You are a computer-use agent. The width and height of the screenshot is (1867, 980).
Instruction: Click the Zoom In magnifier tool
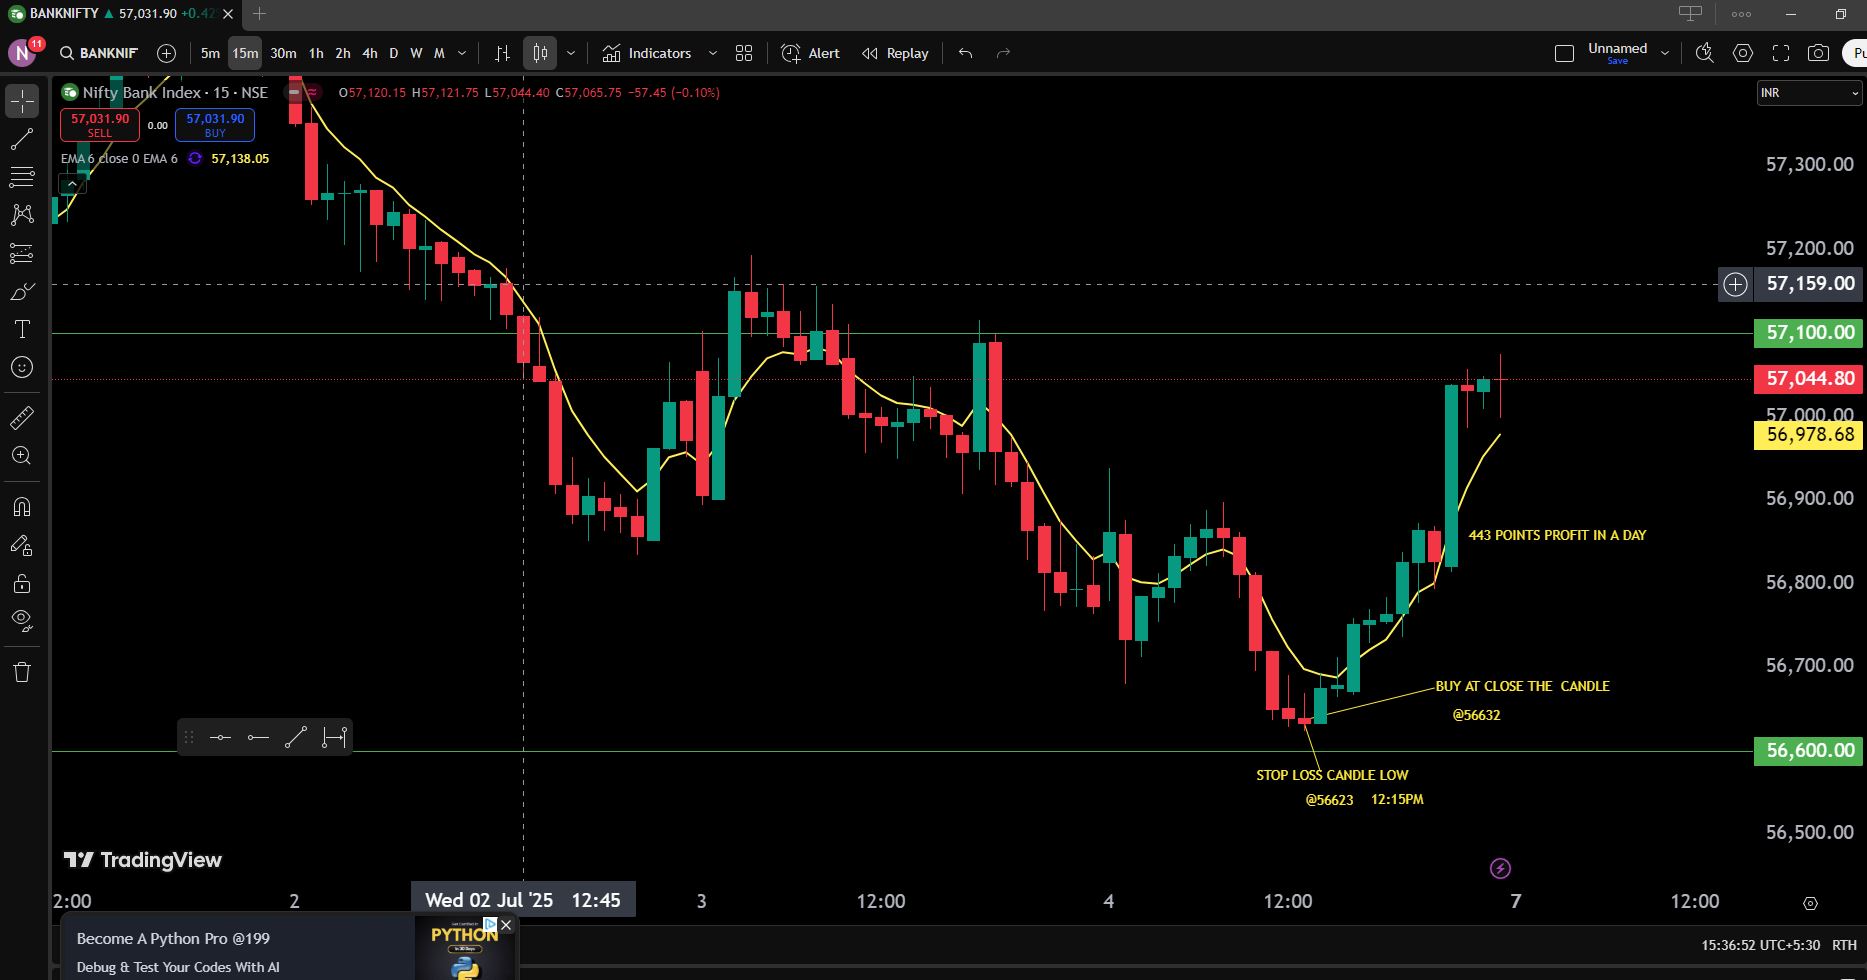[x=22, y=456]
